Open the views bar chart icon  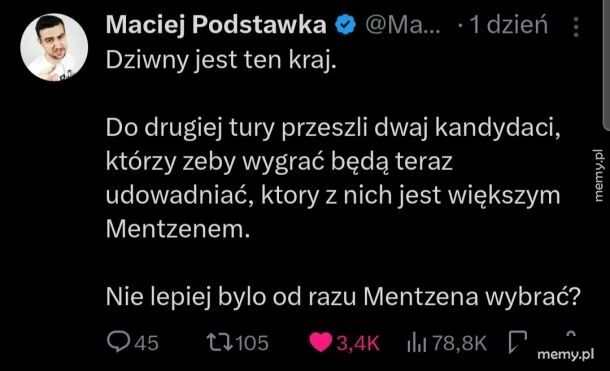tap(417, 343)
